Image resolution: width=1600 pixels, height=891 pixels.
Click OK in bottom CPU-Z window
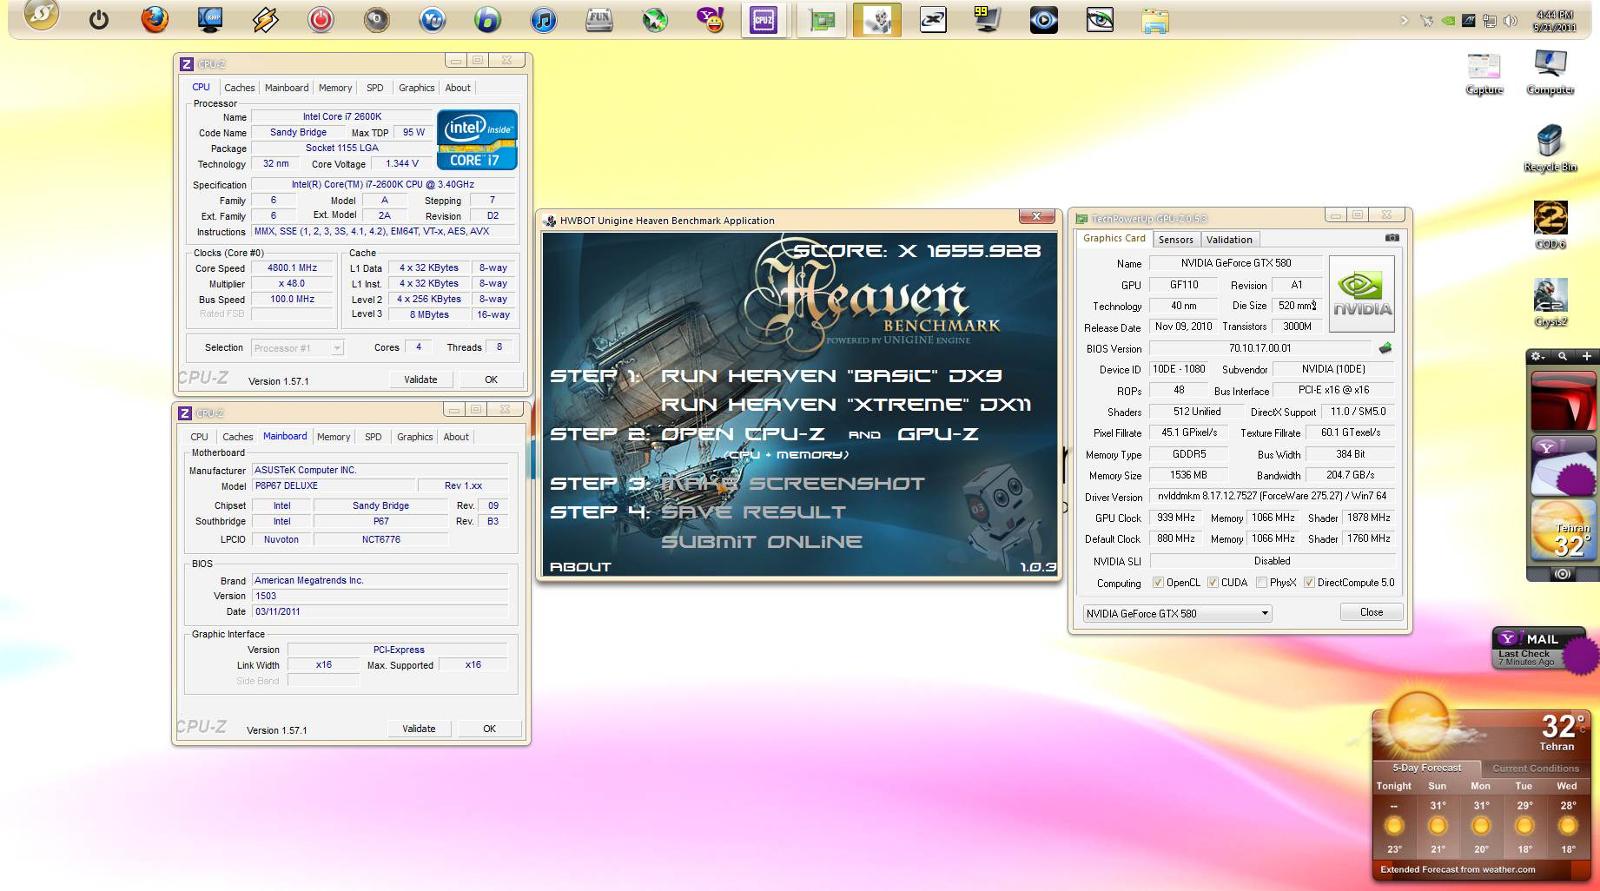pos(490,728)
